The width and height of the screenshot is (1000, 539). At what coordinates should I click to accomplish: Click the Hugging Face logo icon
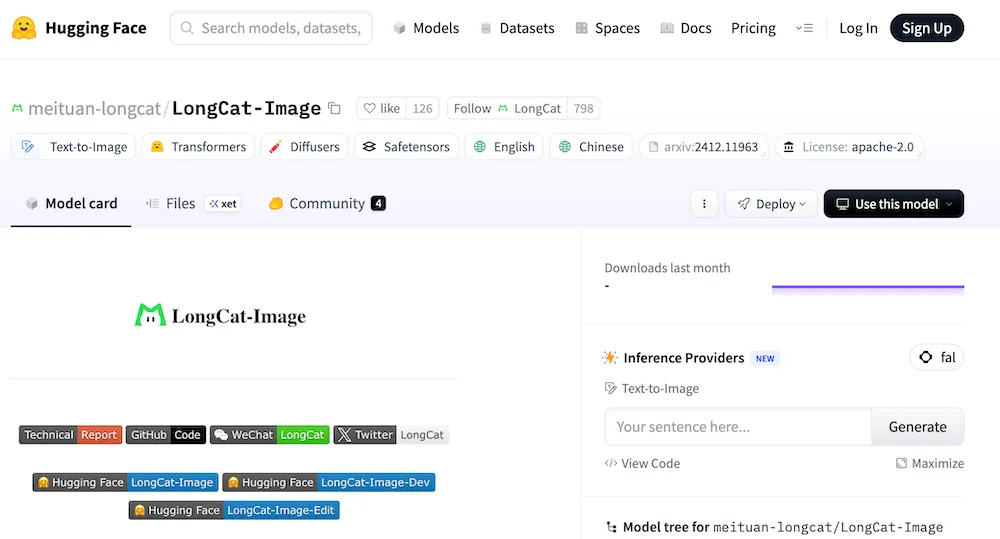click(25, 28)
